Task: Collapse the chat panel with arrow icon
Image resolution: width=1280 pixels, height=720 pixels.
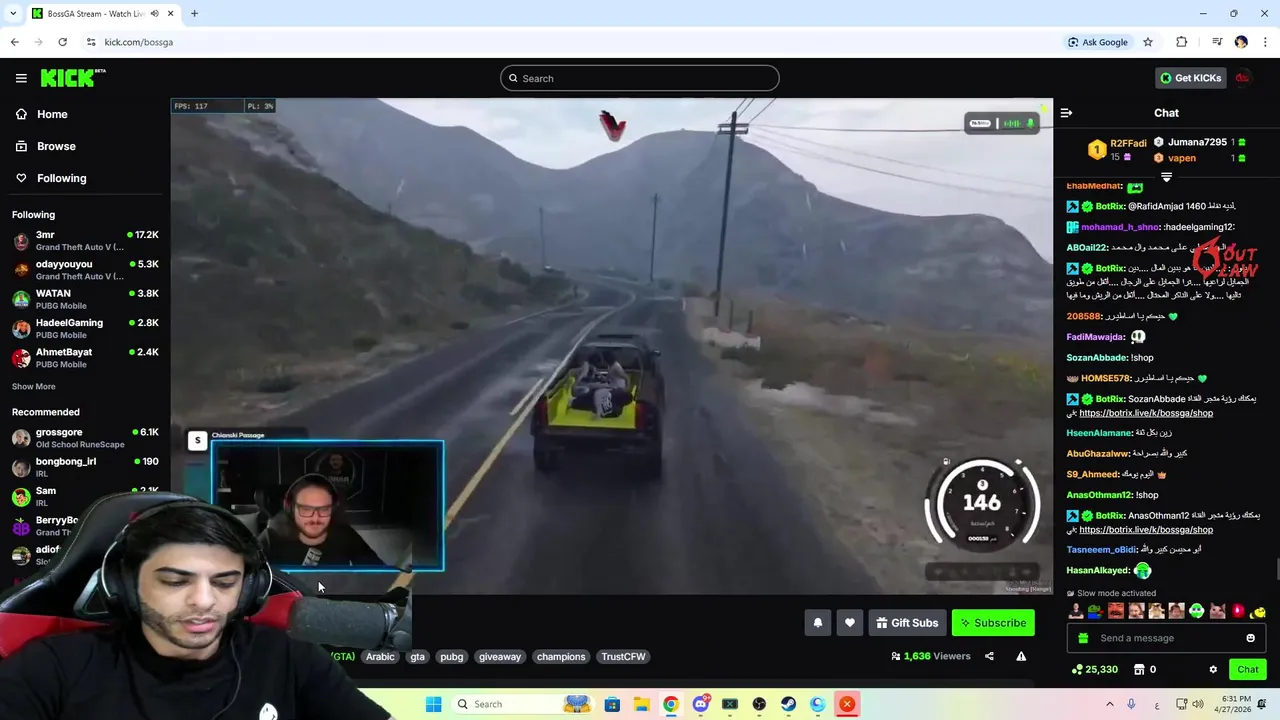Action: [1066, 113]
